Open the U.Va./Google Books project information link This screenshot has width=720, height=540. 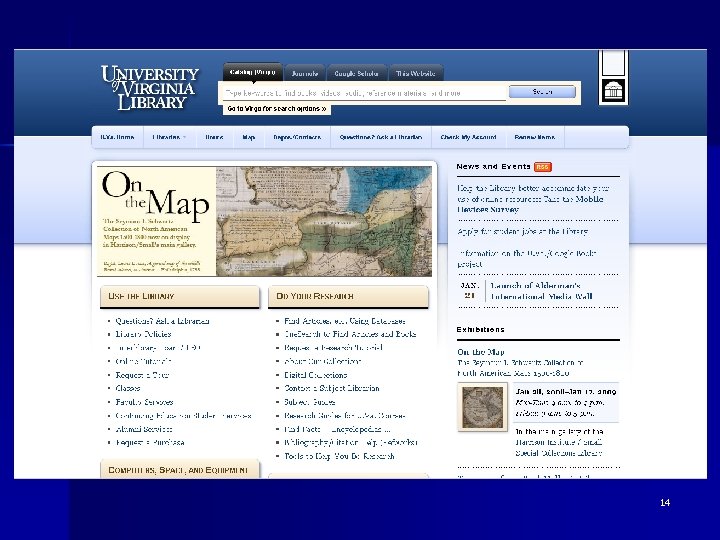527,259
